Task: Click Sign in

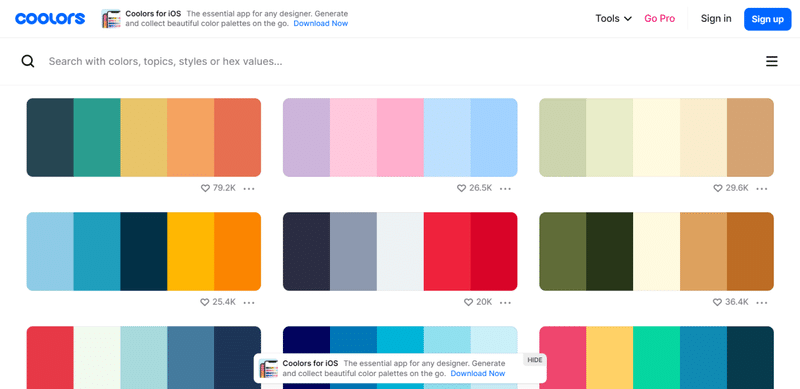Action: [x=716, y=19]
